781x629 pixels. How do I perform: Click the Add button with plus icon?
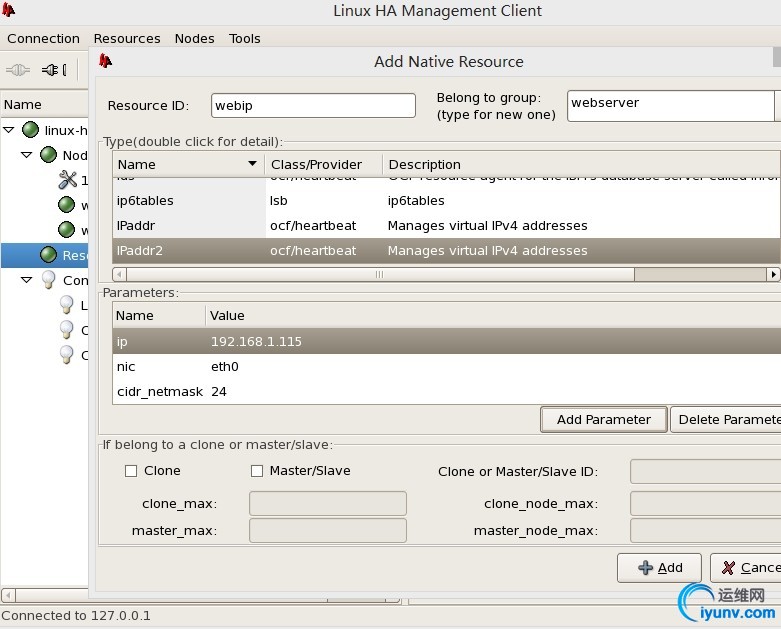(659, 568)
